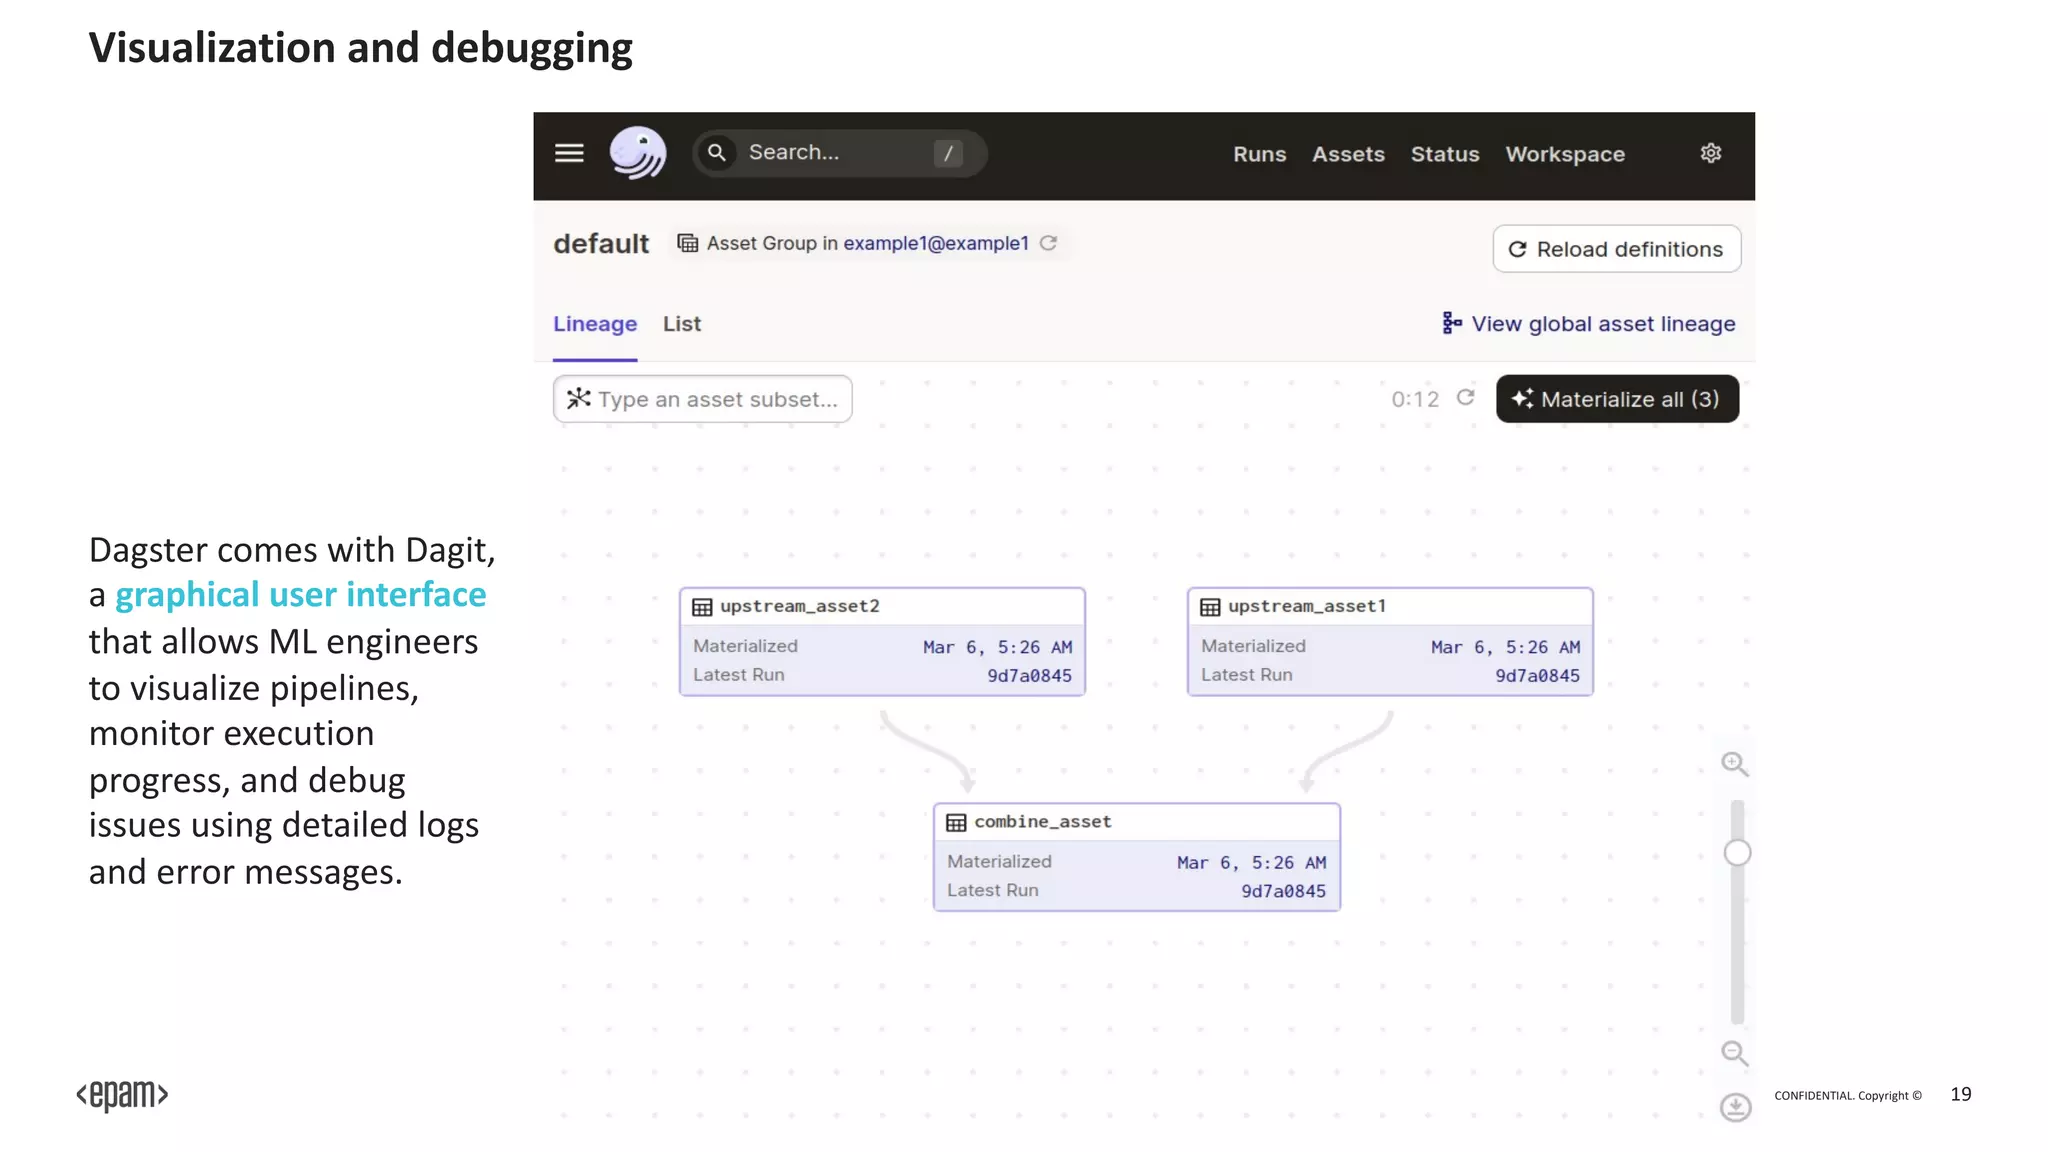Click the zoom slider handle
The image size is (2048, 1152).
coord(1737,853)
